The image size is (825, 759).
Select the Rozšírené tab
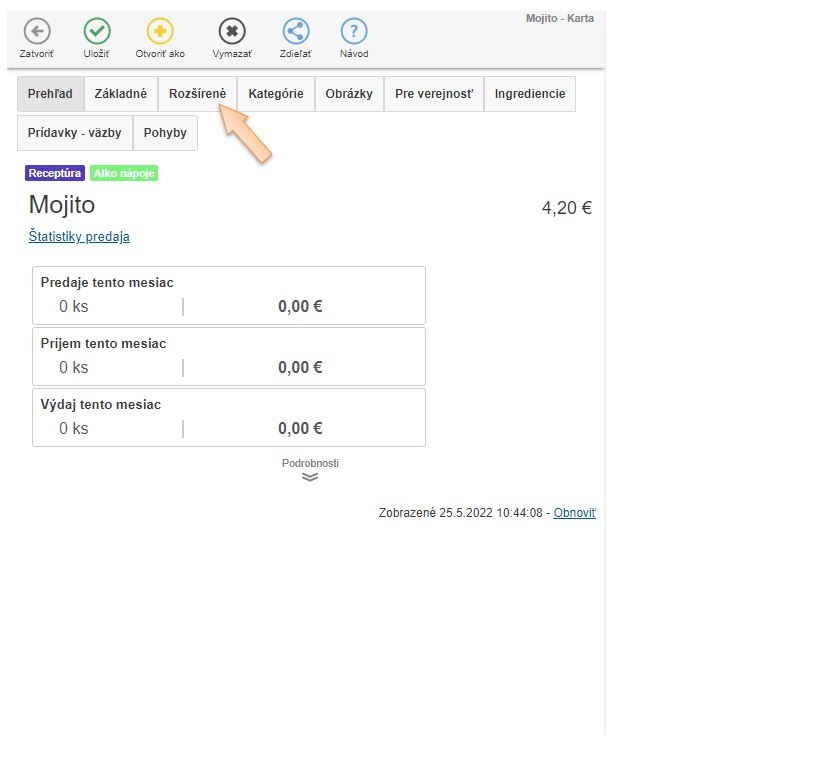pos(197,94)
